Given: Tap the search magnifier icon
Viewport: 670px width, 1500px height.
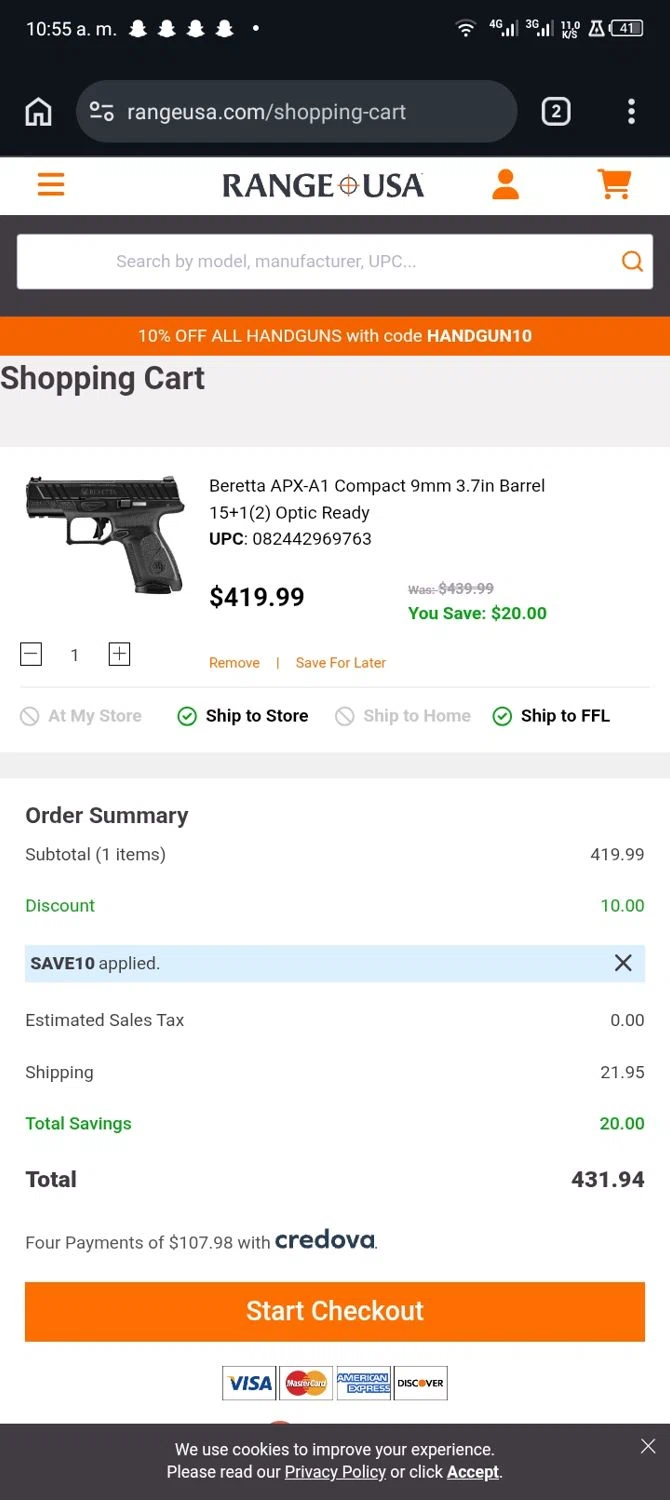Looking at the screenshot, I should pos(632,262).
